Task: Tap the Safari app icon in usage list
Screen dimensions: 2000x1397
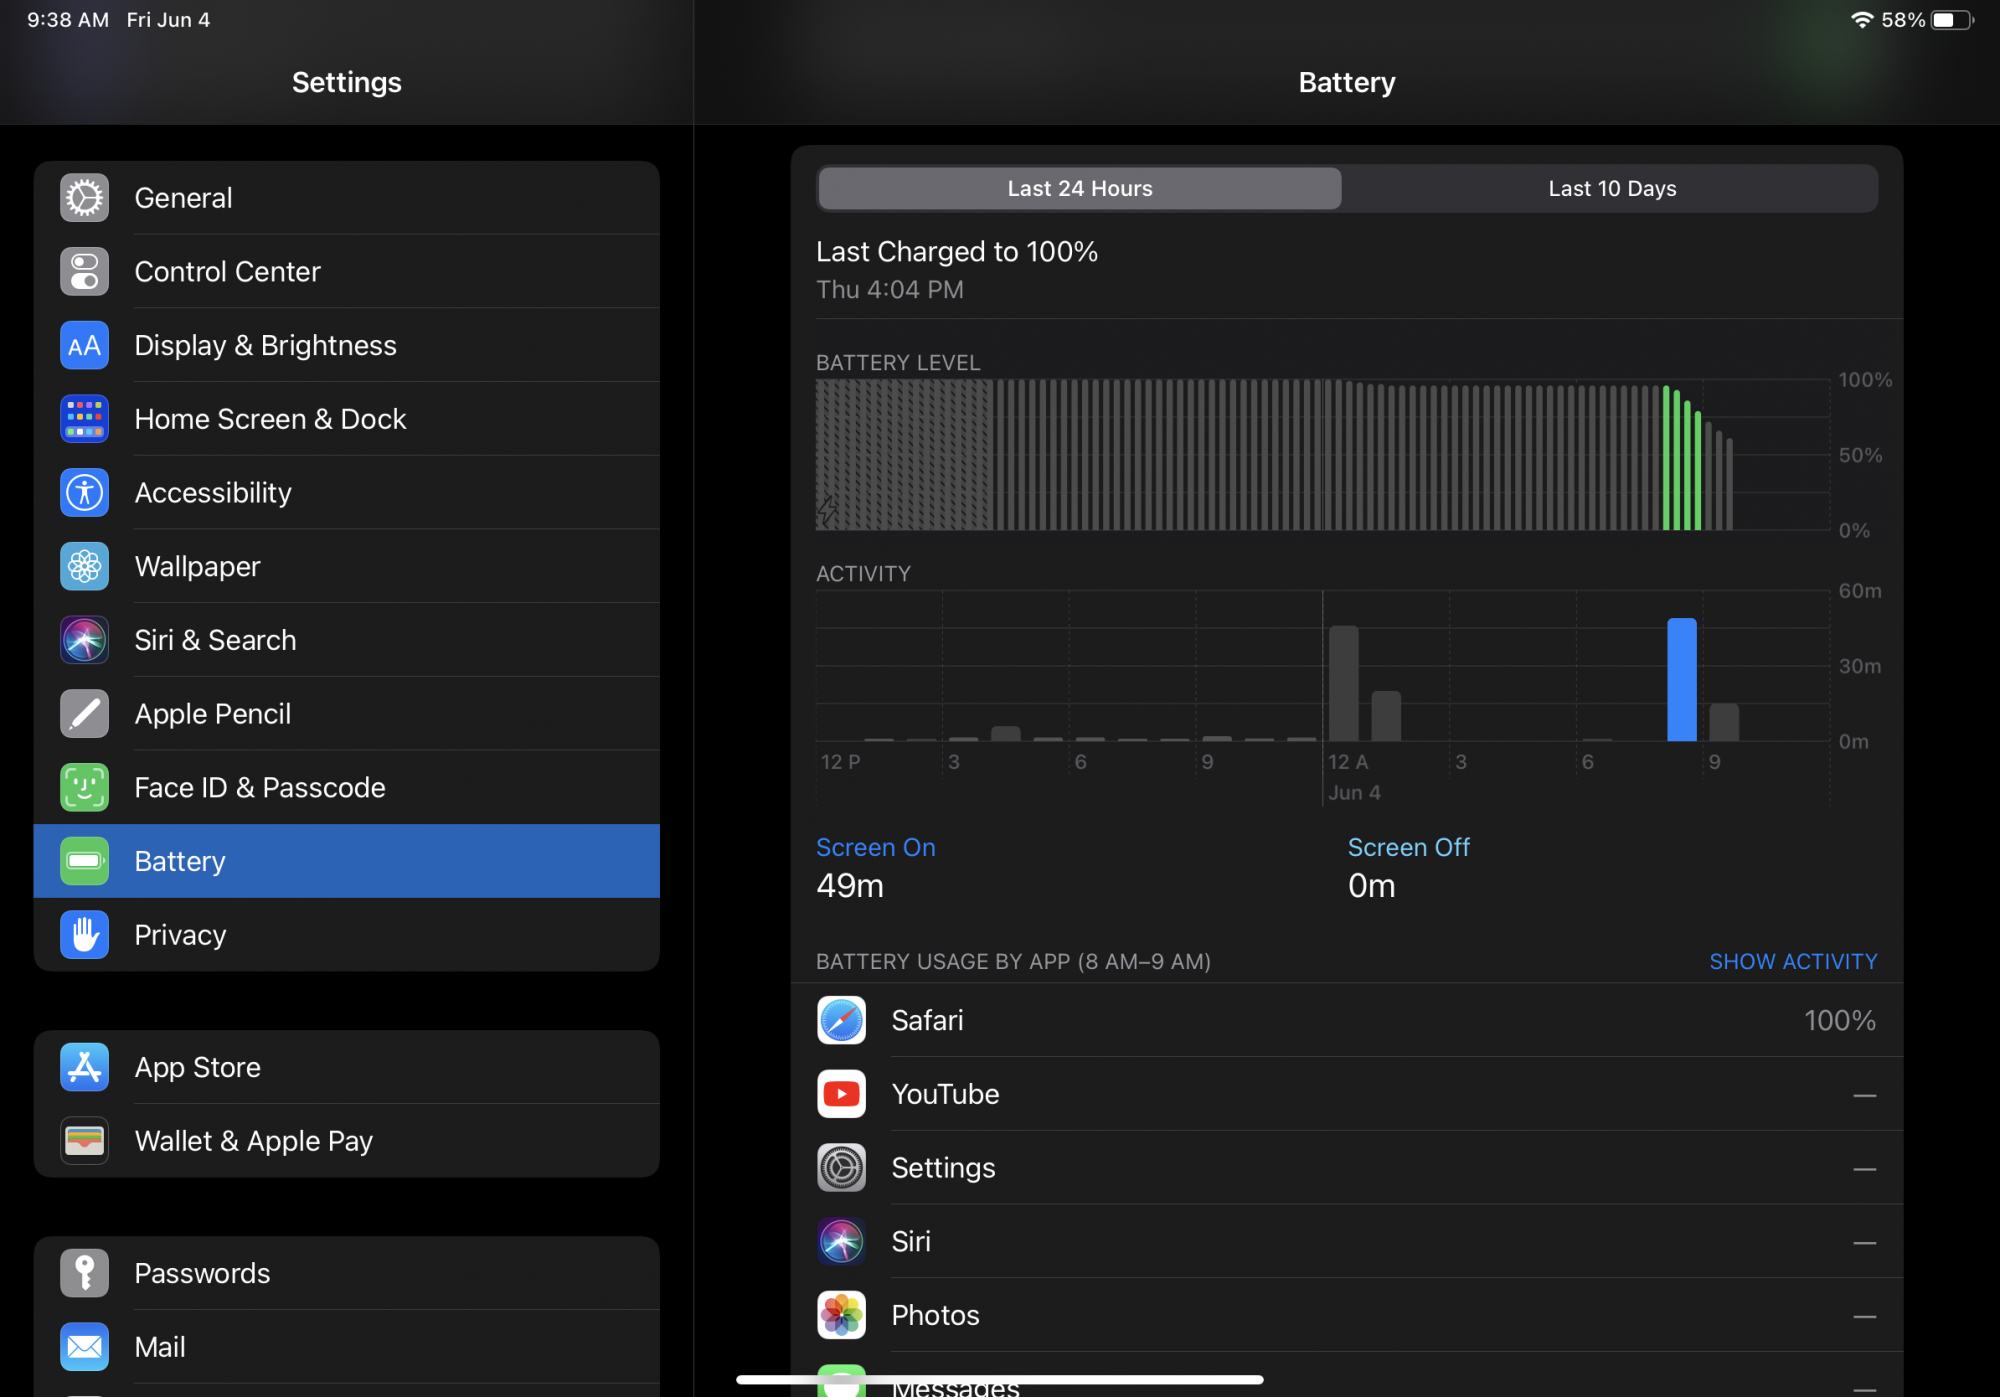Action: (x=841, y=1021)
